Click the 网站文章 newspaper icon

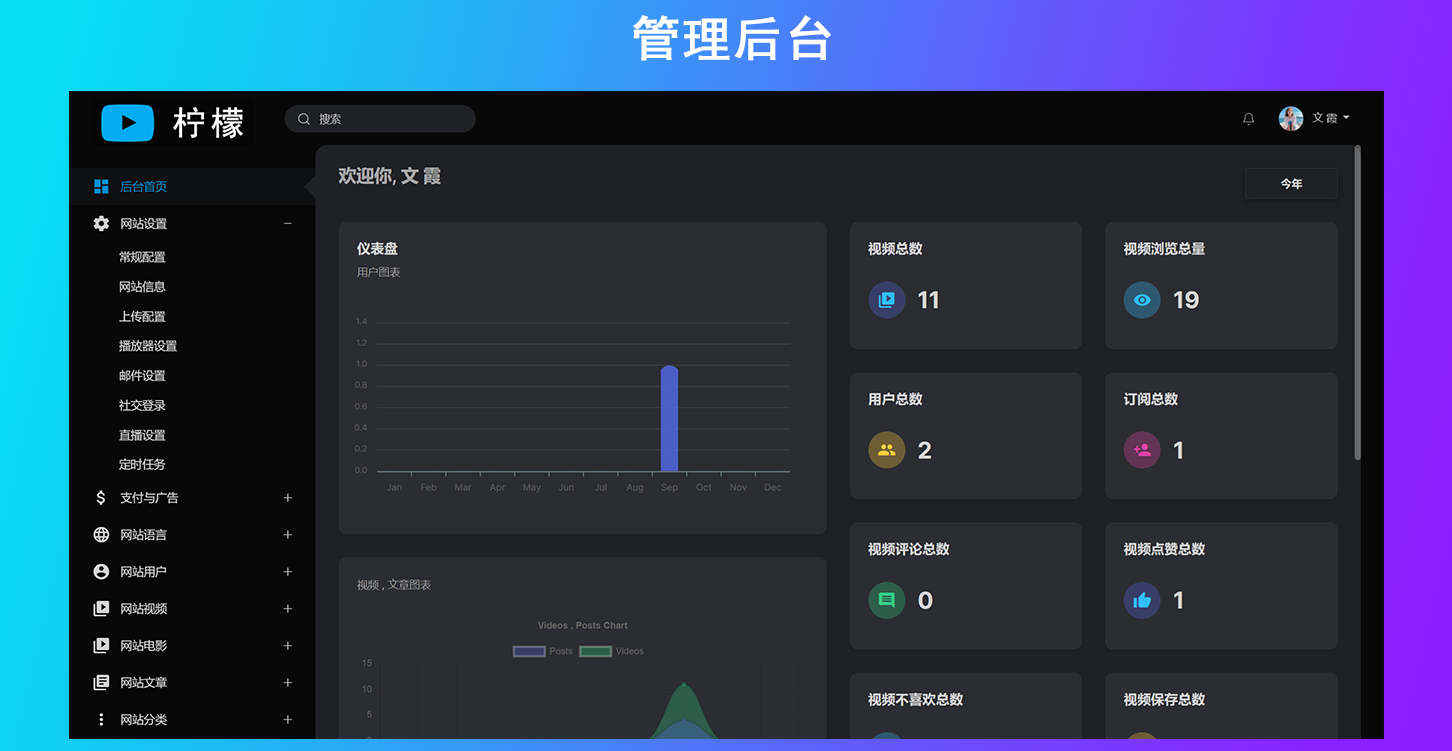pos(101,683)
